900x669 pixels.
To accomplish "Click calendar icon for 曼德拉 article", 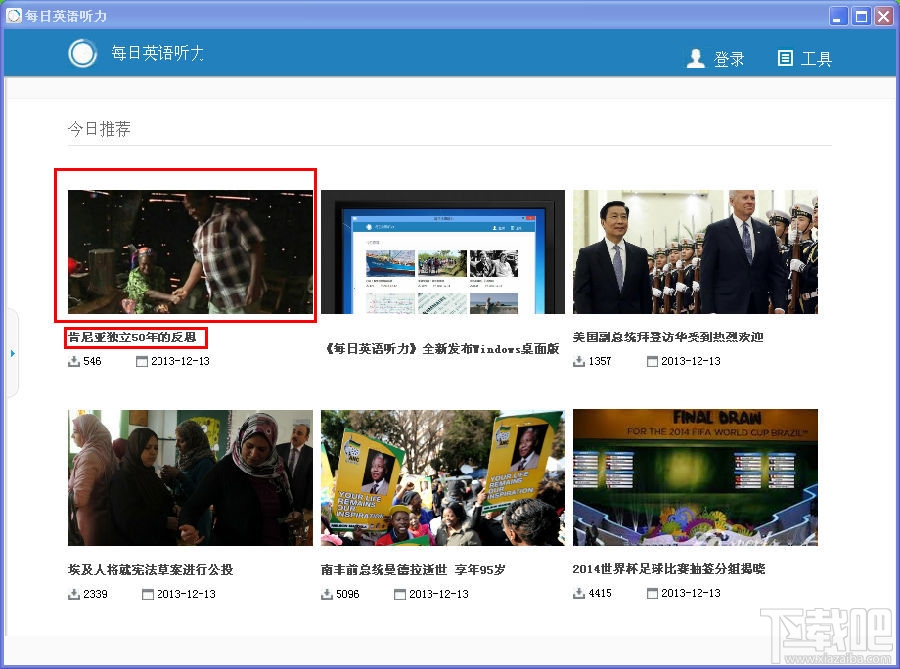I will pos(400,594).
